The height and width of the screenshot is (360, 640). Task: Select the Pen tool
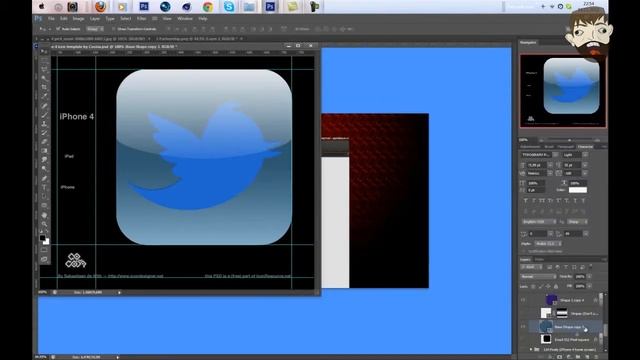[44, 178]
